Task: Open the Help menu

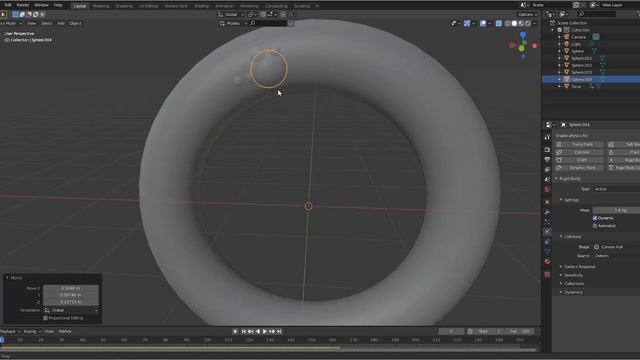Action: 58,5
